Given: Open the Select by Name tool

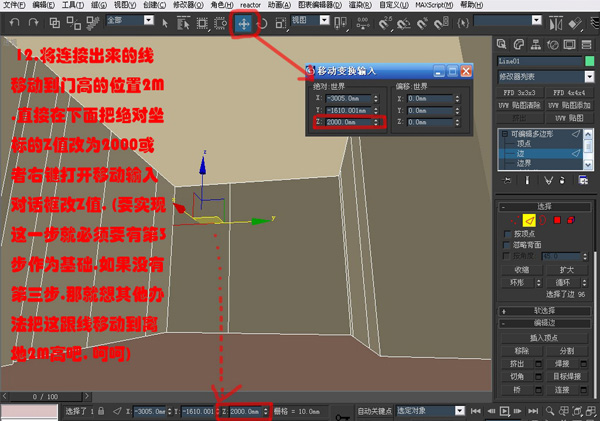Looking at the screenshot, I should coord(183,23).
